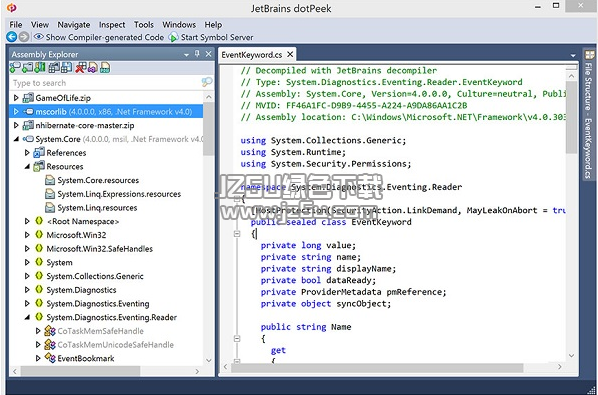The width and height of the screenshot is (598, 395).
Task: Open the Tools menu
Action: click(x=144, y=25)
